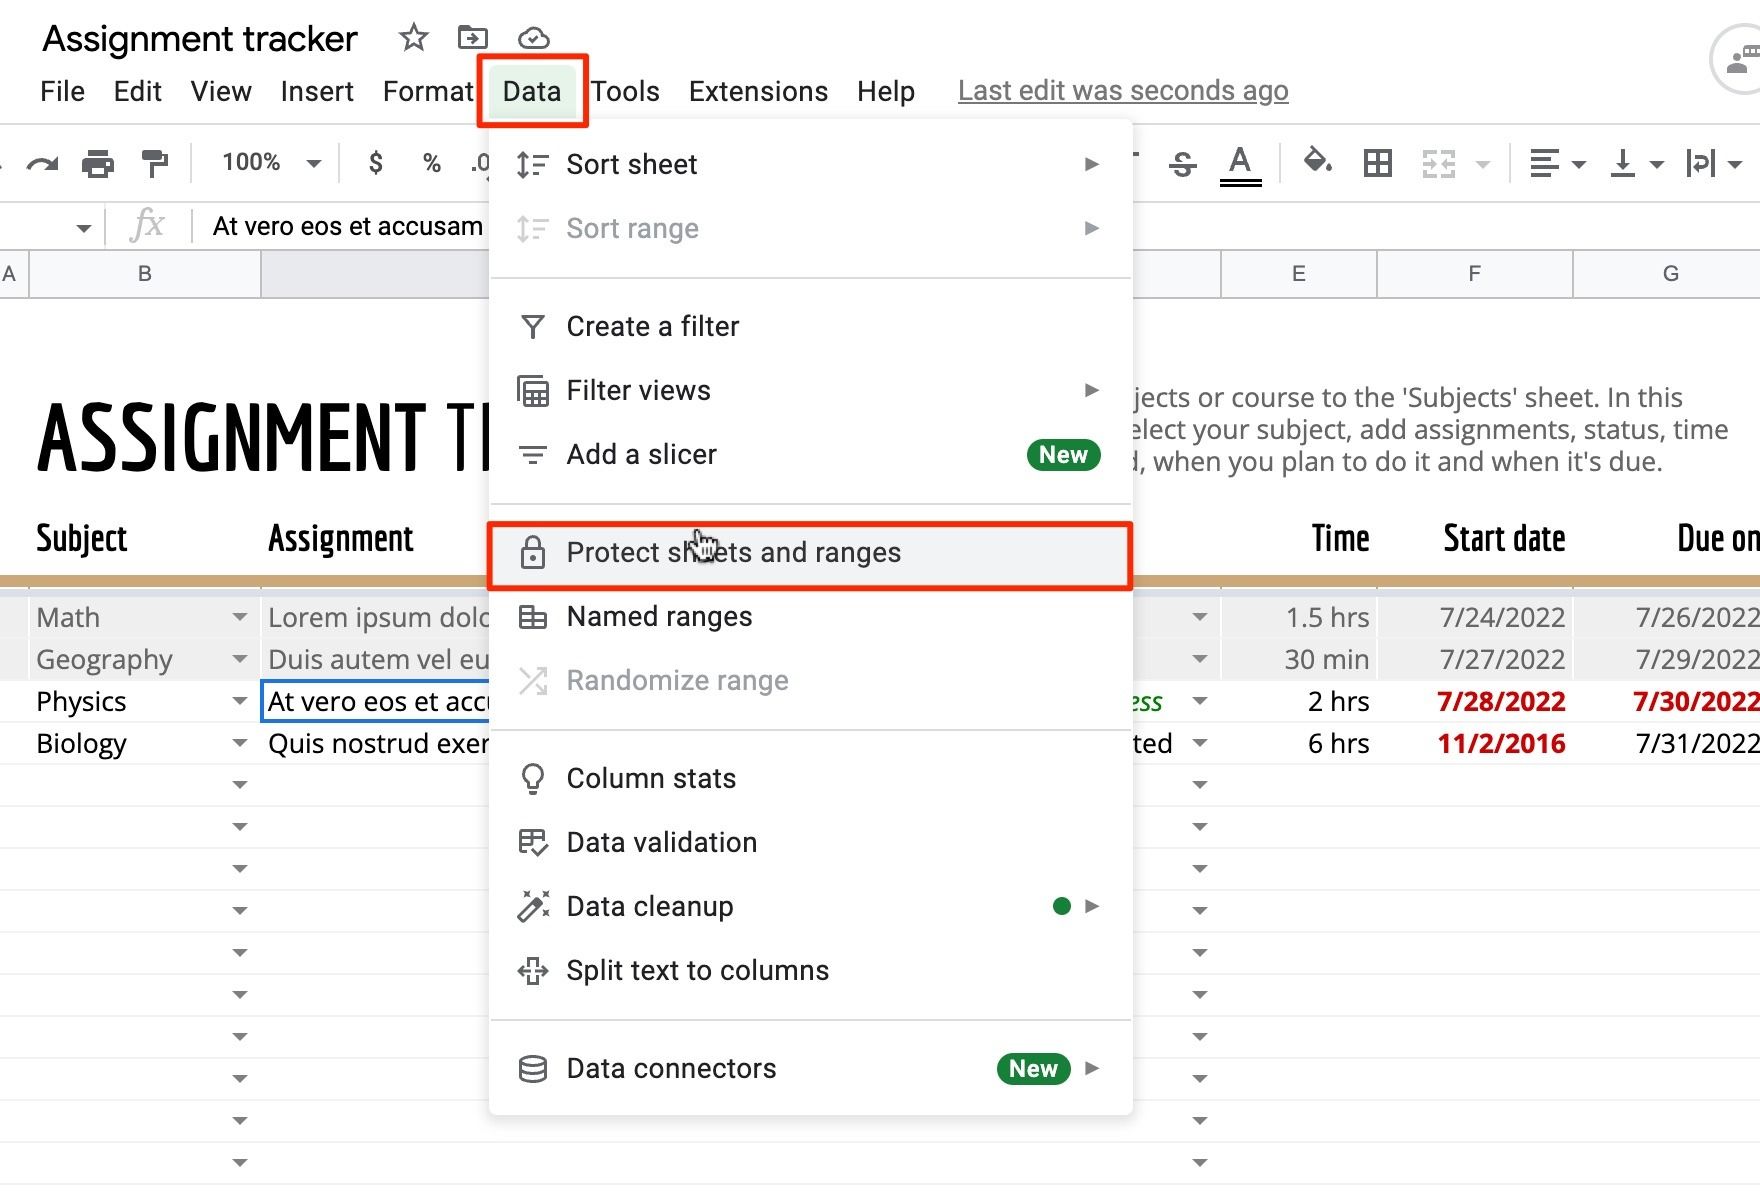
Task: Open the Edit menu
Action: click(137, 91)
